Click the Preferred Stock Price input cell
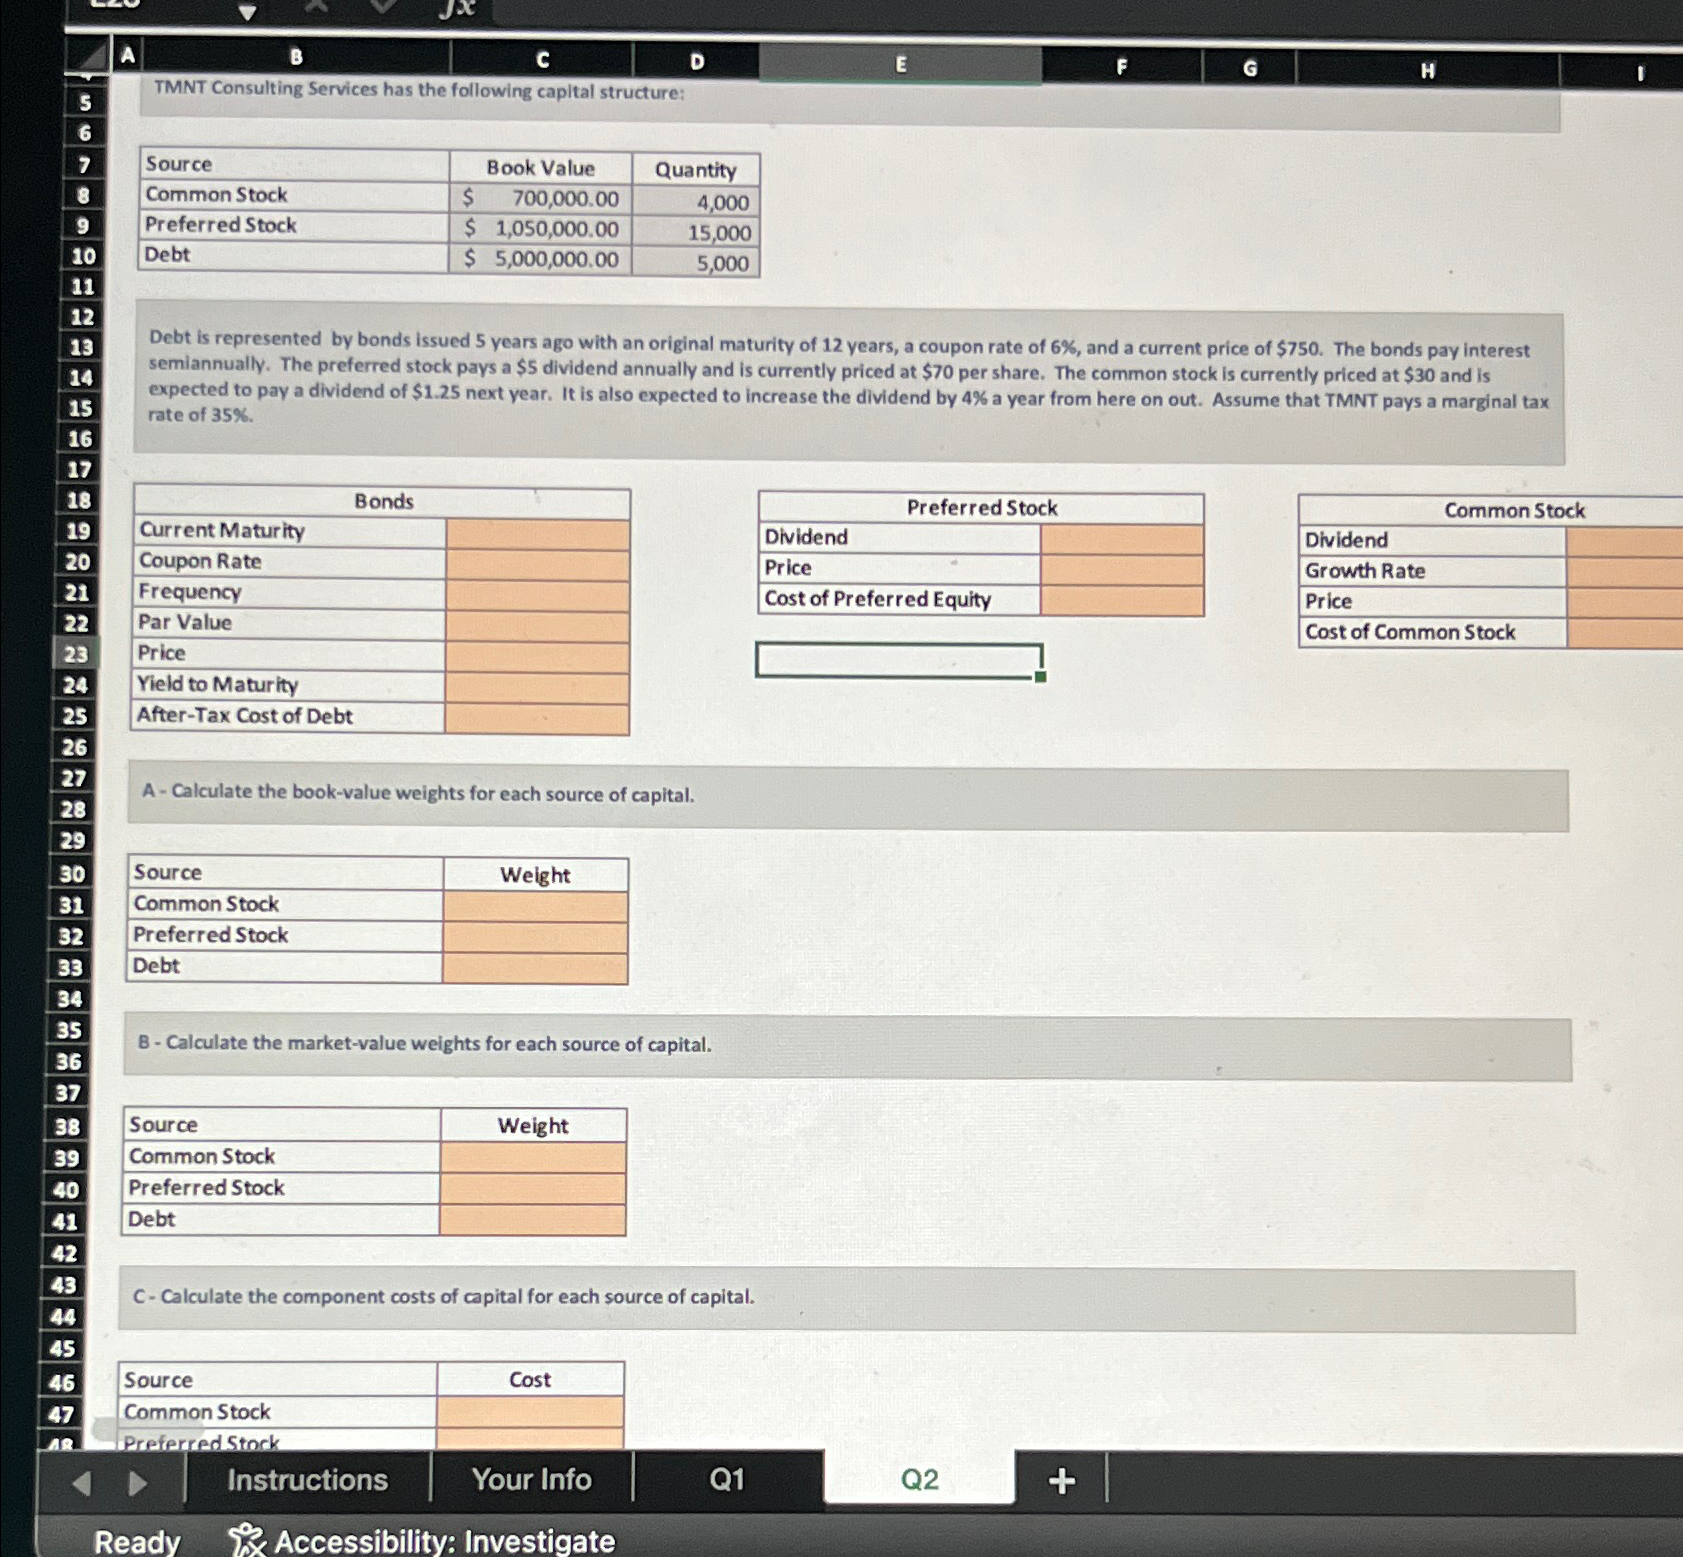 (1122, 570)
